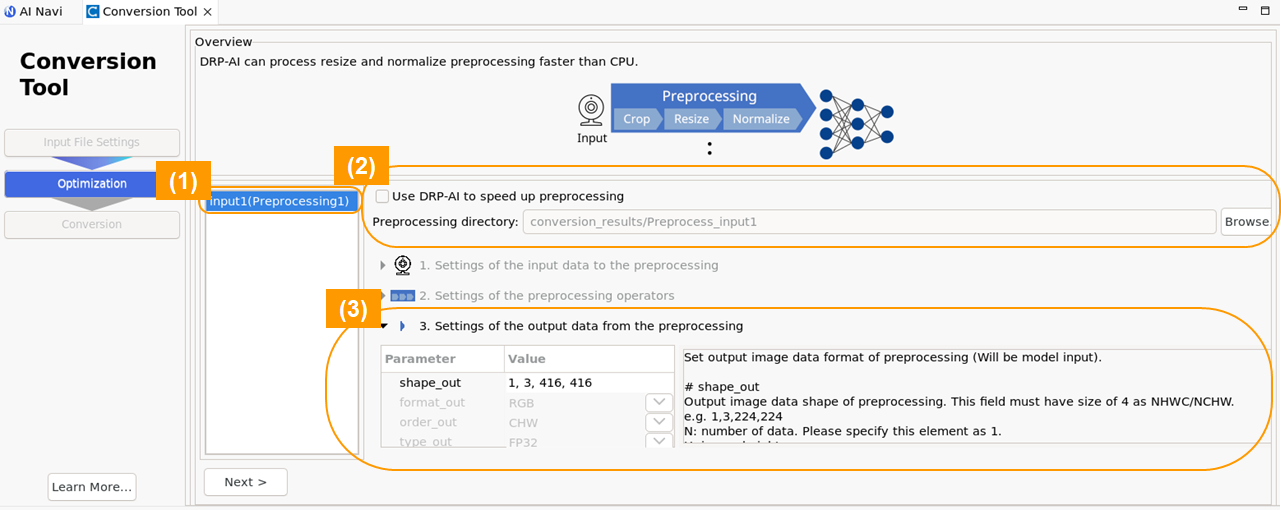Click the preprocessing operators blue blocks icon
The width and height of the screenshot is (1281, 510).
pos(402,296)
